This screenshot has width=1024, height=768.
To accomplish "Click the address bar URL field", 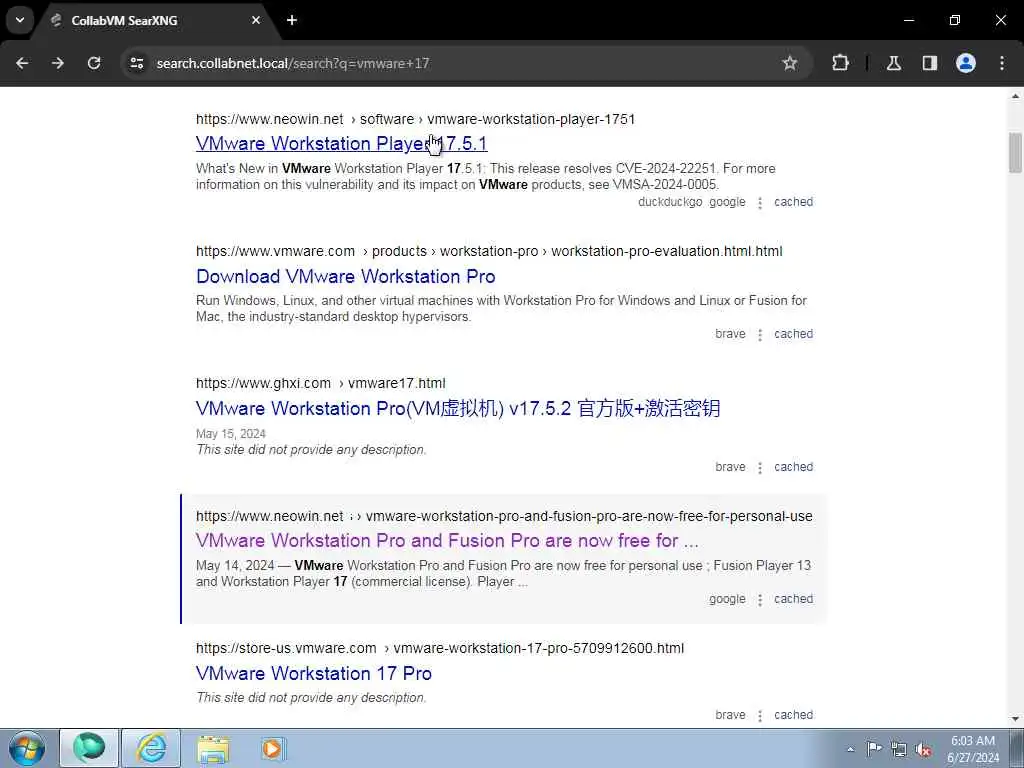I will pyautogui.click(x=457, y=63).
